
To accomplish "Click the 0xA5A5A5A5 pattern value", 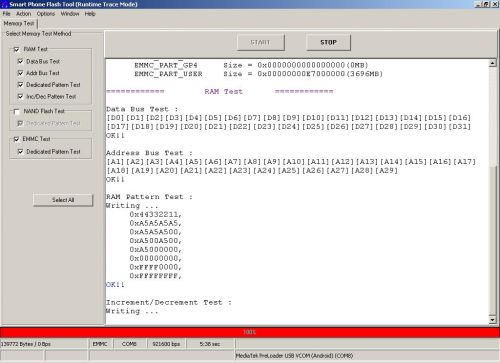I will 156,223.
